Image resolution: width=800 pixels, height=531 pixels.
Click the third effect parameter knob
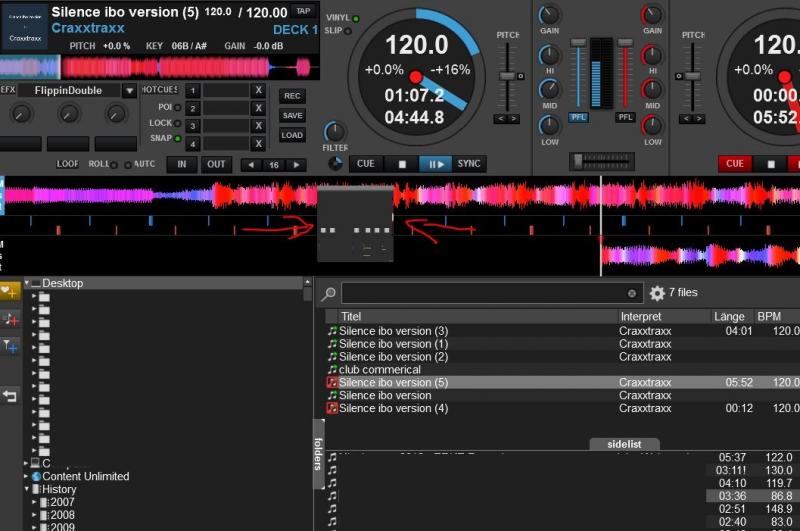pos(116,114)
